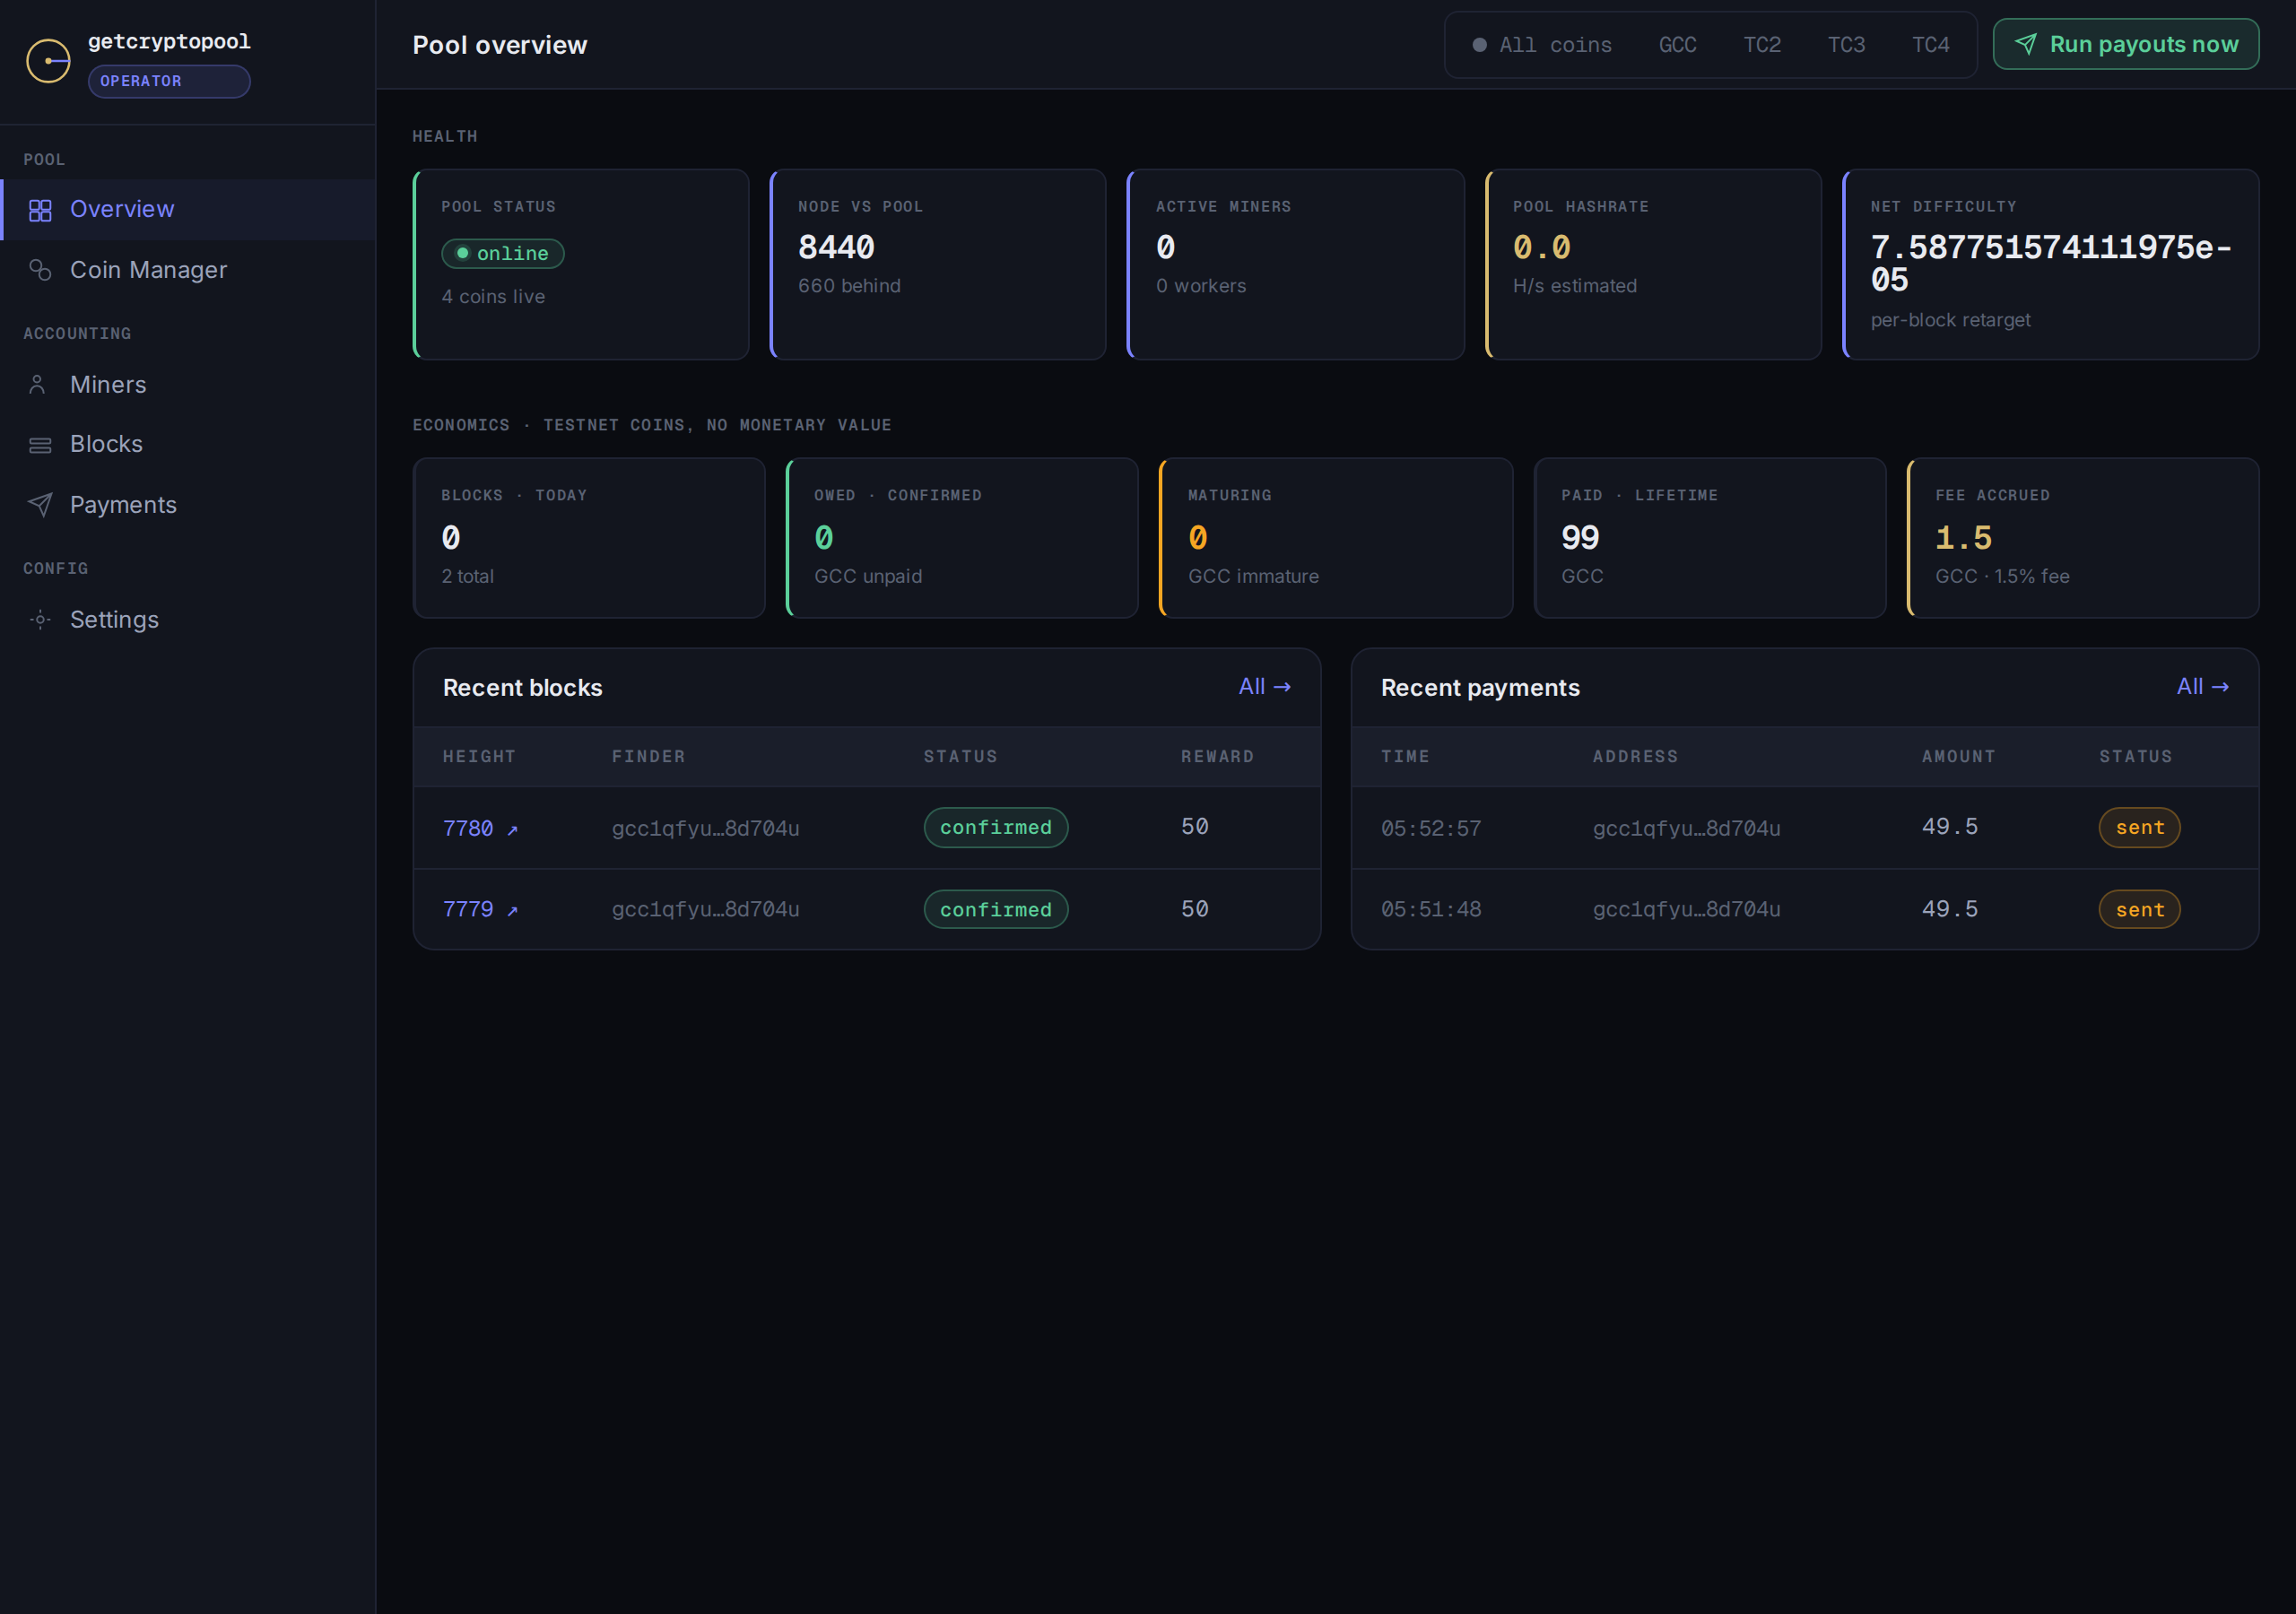Switch coin filter to TC4

[x=1930, y=45]
